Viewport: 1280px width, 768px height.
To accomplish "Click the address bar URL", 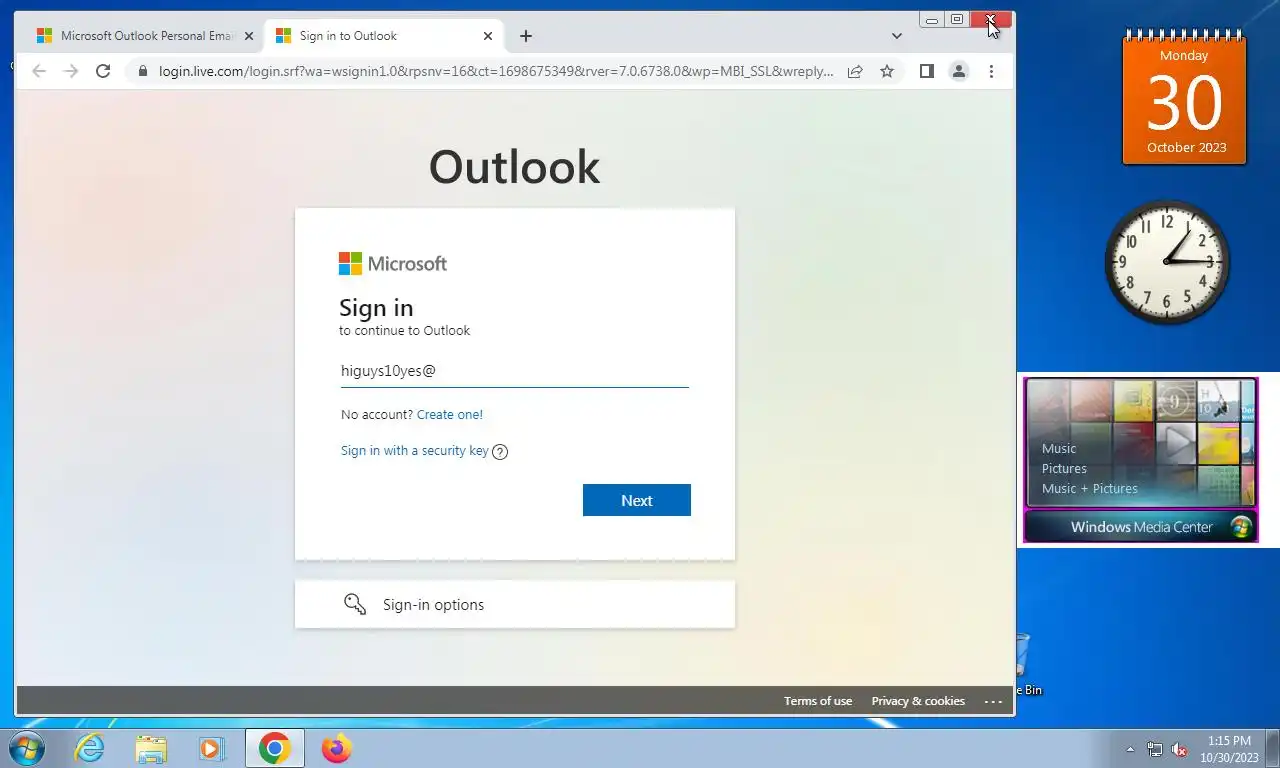I will (496, 71).
